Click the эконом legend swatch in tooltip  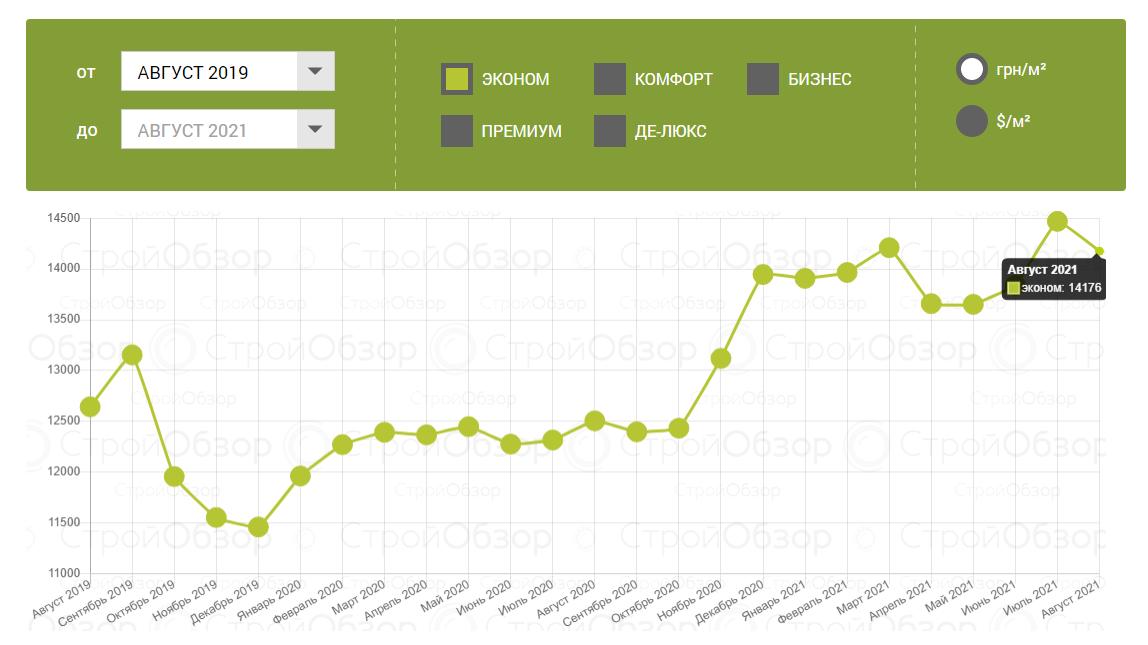1013,288
